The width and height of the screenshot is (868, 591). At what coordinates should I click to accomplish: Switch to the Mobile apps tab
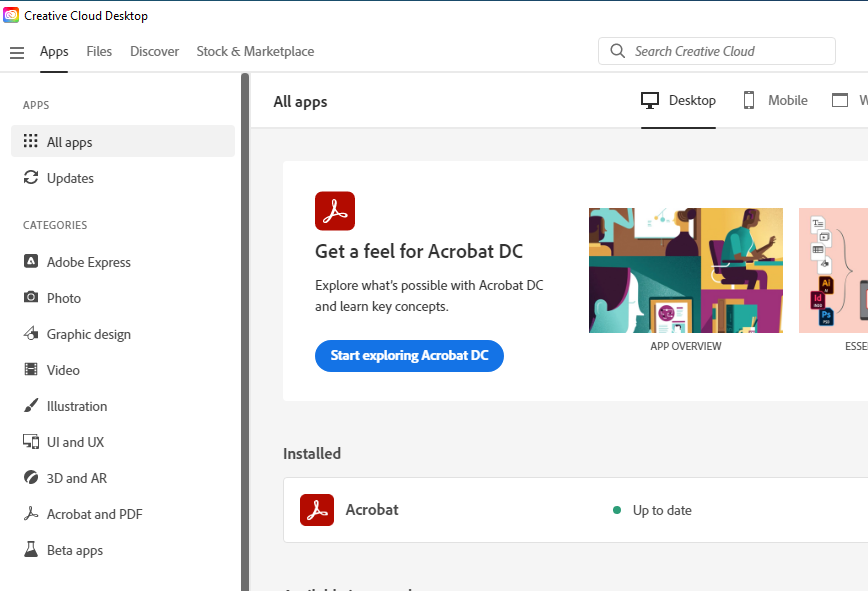point(775,100)
